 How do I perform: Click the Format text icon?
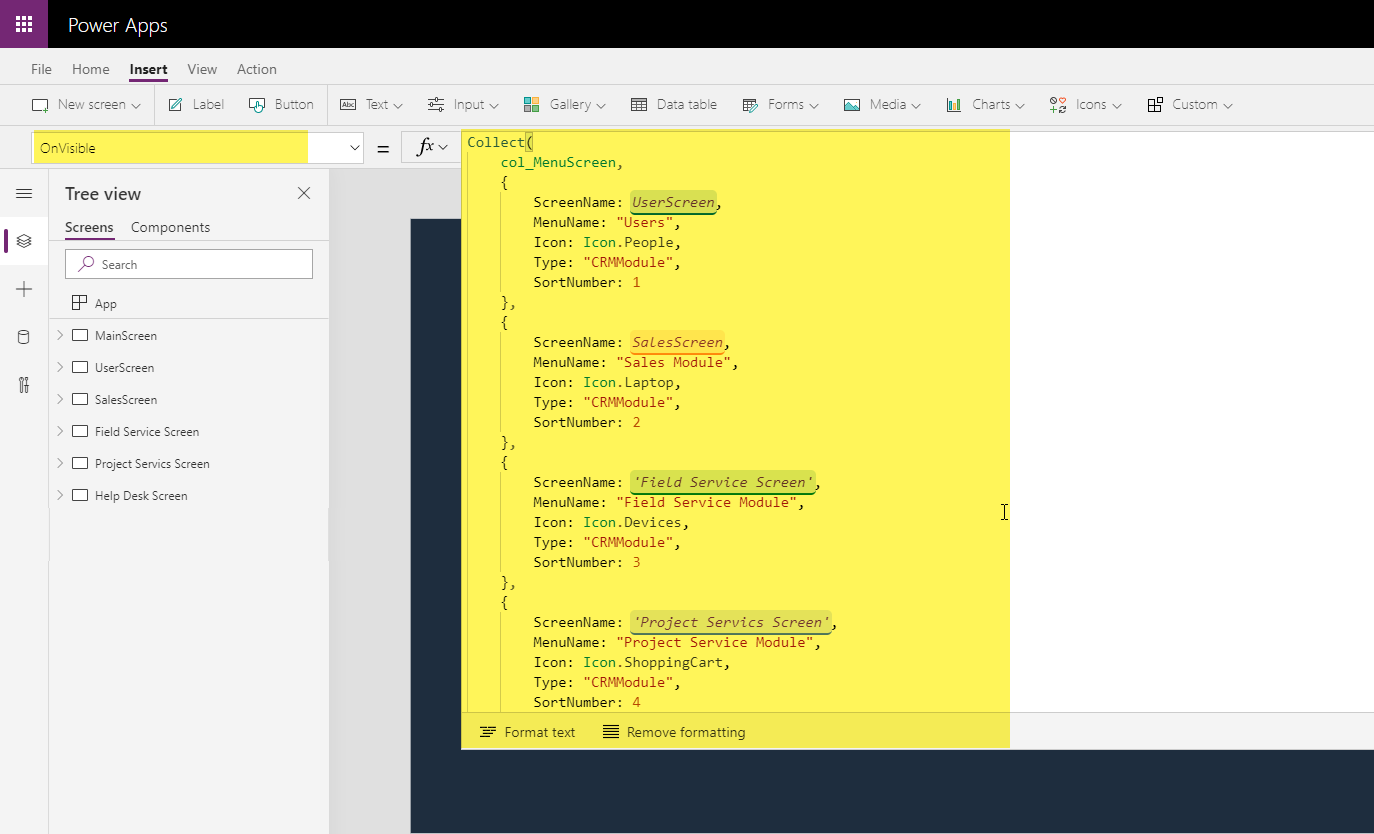pos(488,732)
